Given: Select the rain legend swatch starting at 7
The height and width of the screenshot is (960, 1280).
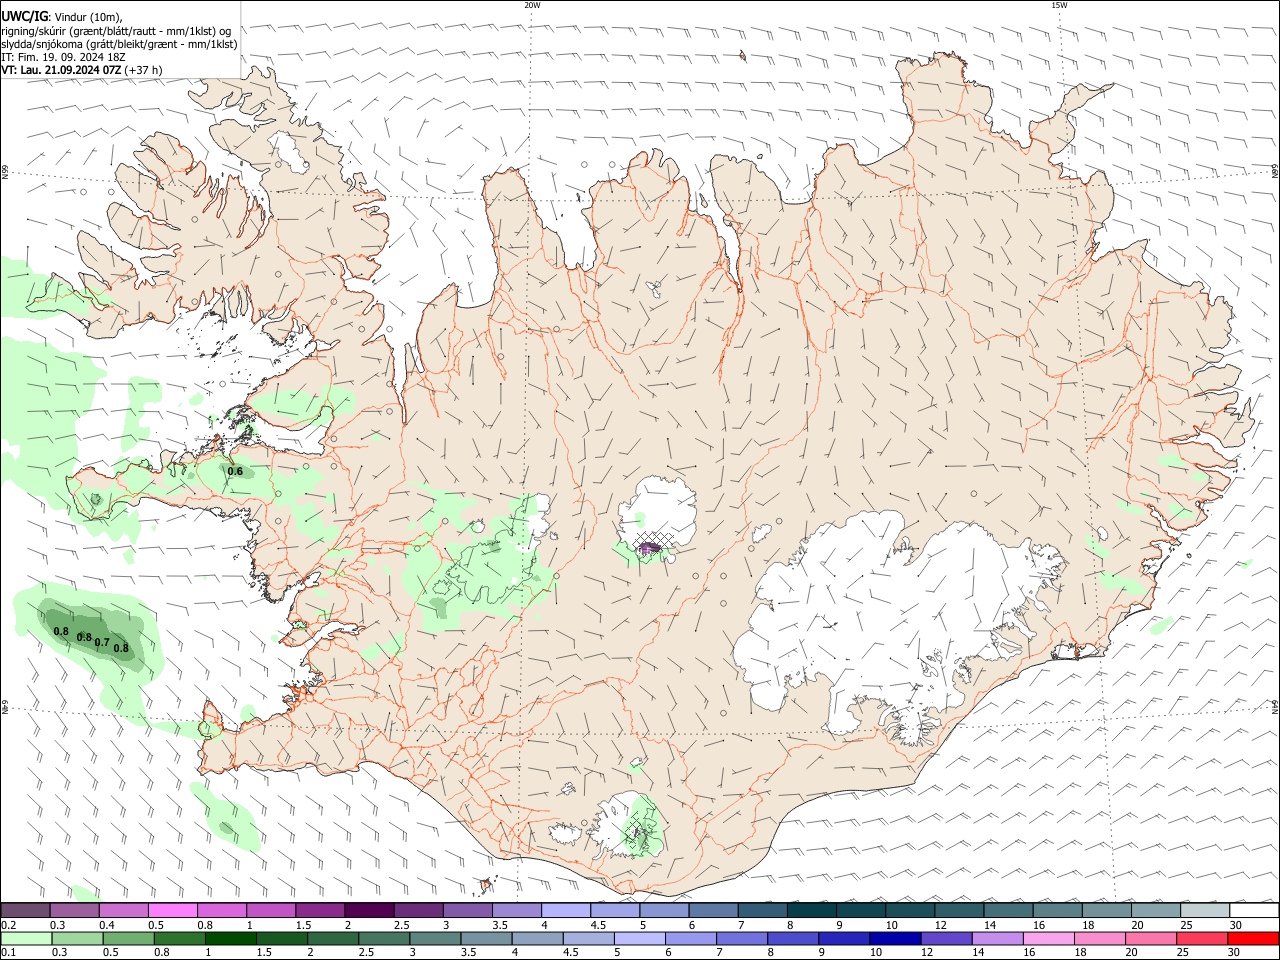Looking at the screenshot, I should coord(742,938).
